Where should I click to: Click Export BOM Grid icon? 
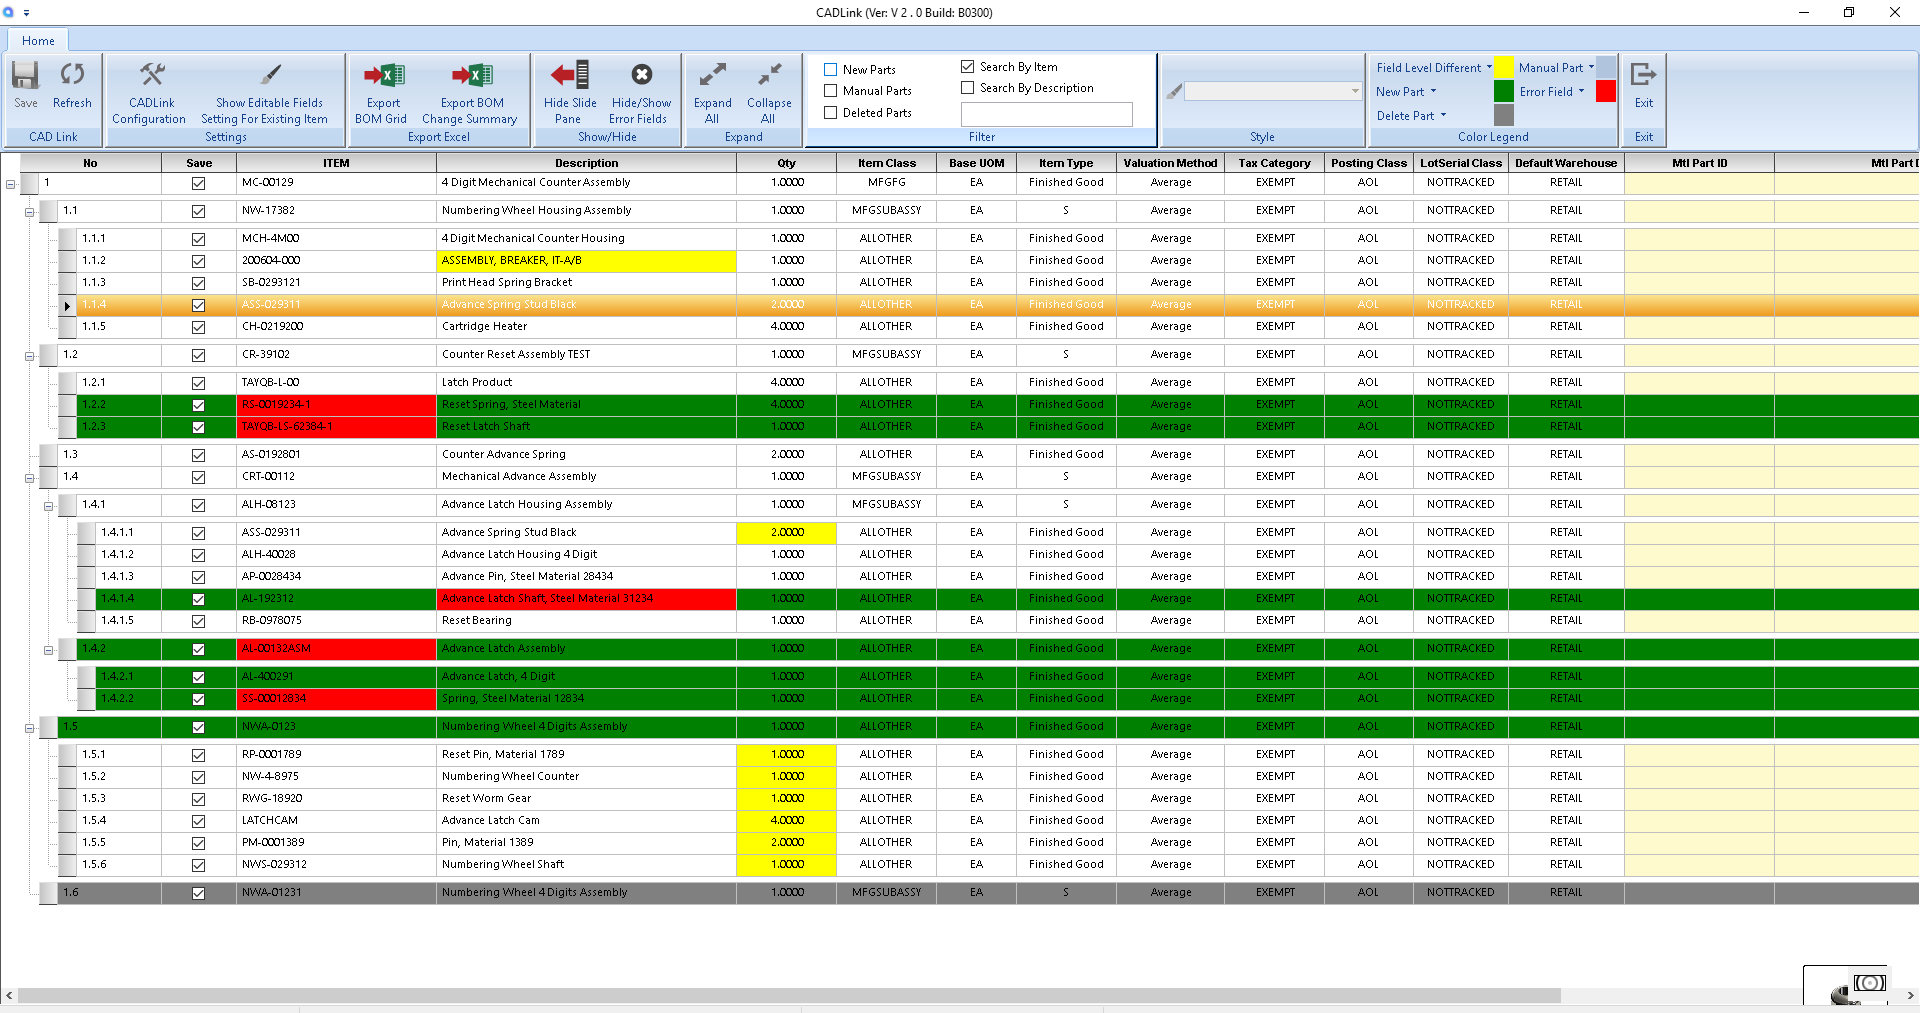(383, 76)
